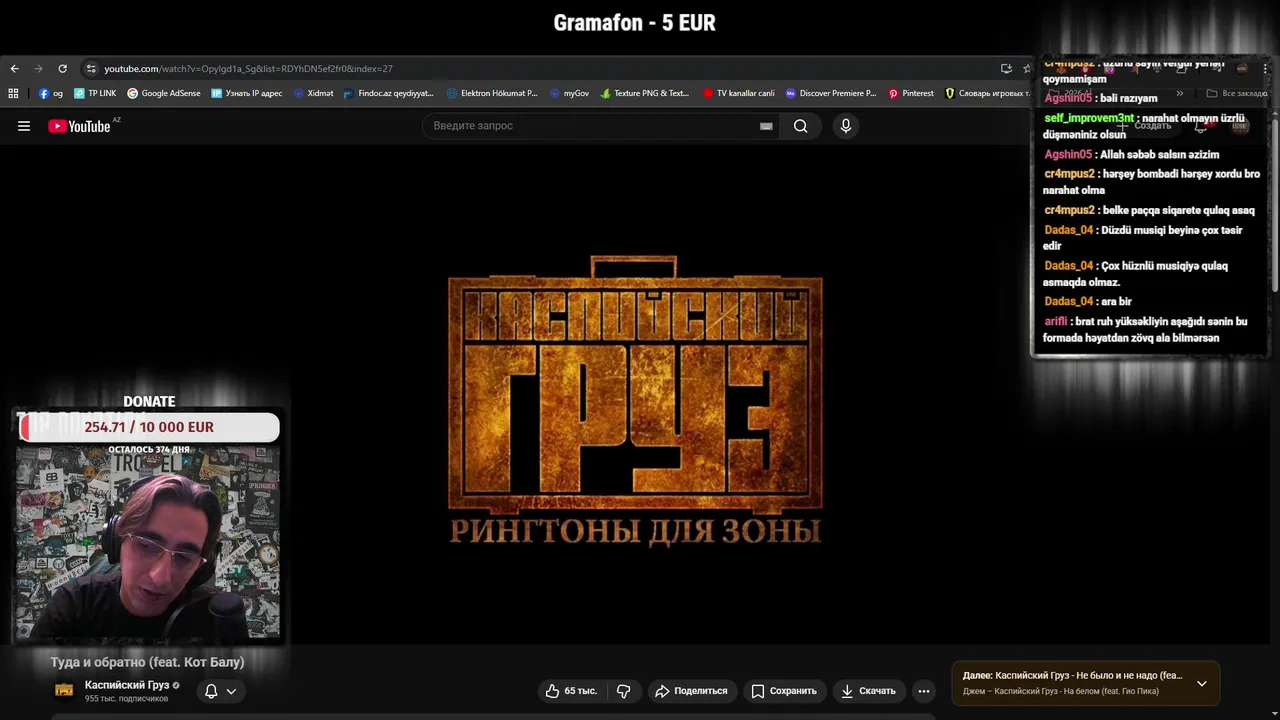Click the search magnifier button
Image resolution: width=1280 pixels, height=720 pixels.
[x=800, y=126]
